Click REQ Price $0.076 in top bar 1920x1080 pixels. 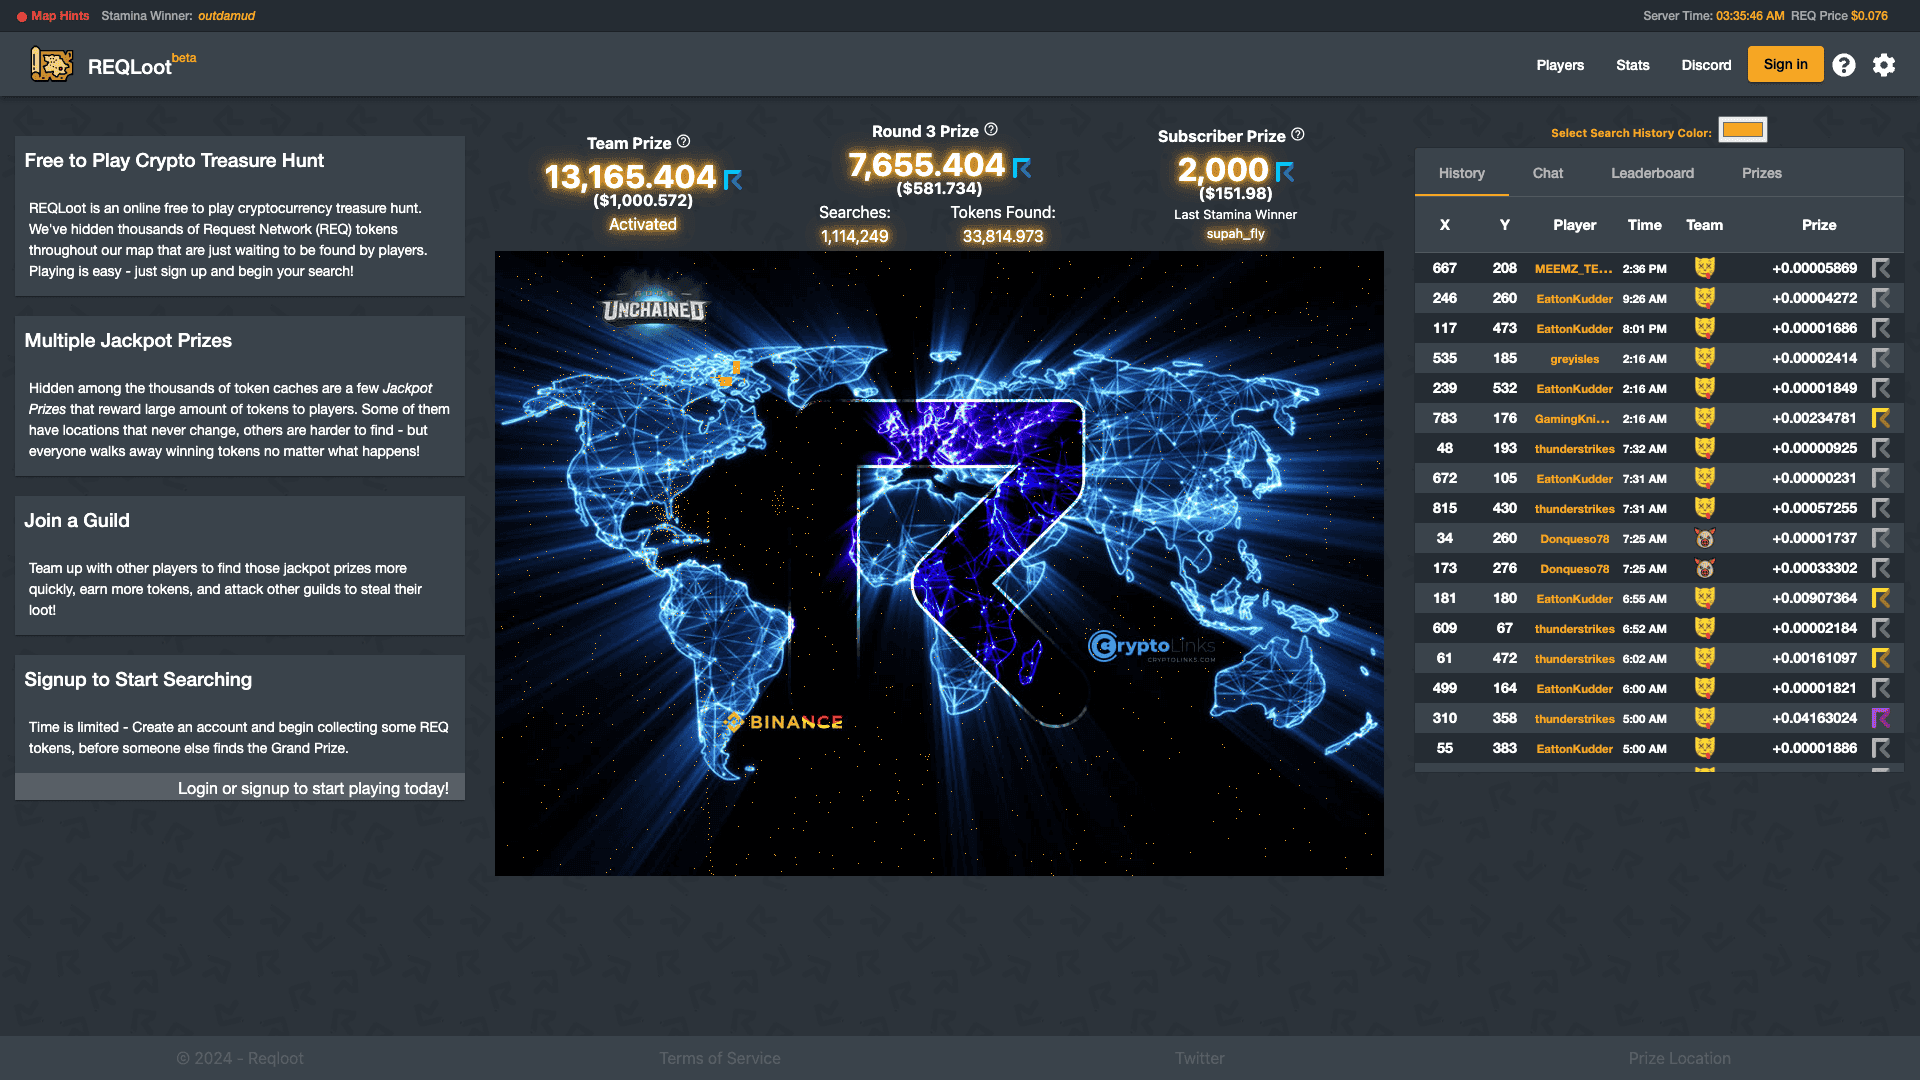[x=1839, y=16]
